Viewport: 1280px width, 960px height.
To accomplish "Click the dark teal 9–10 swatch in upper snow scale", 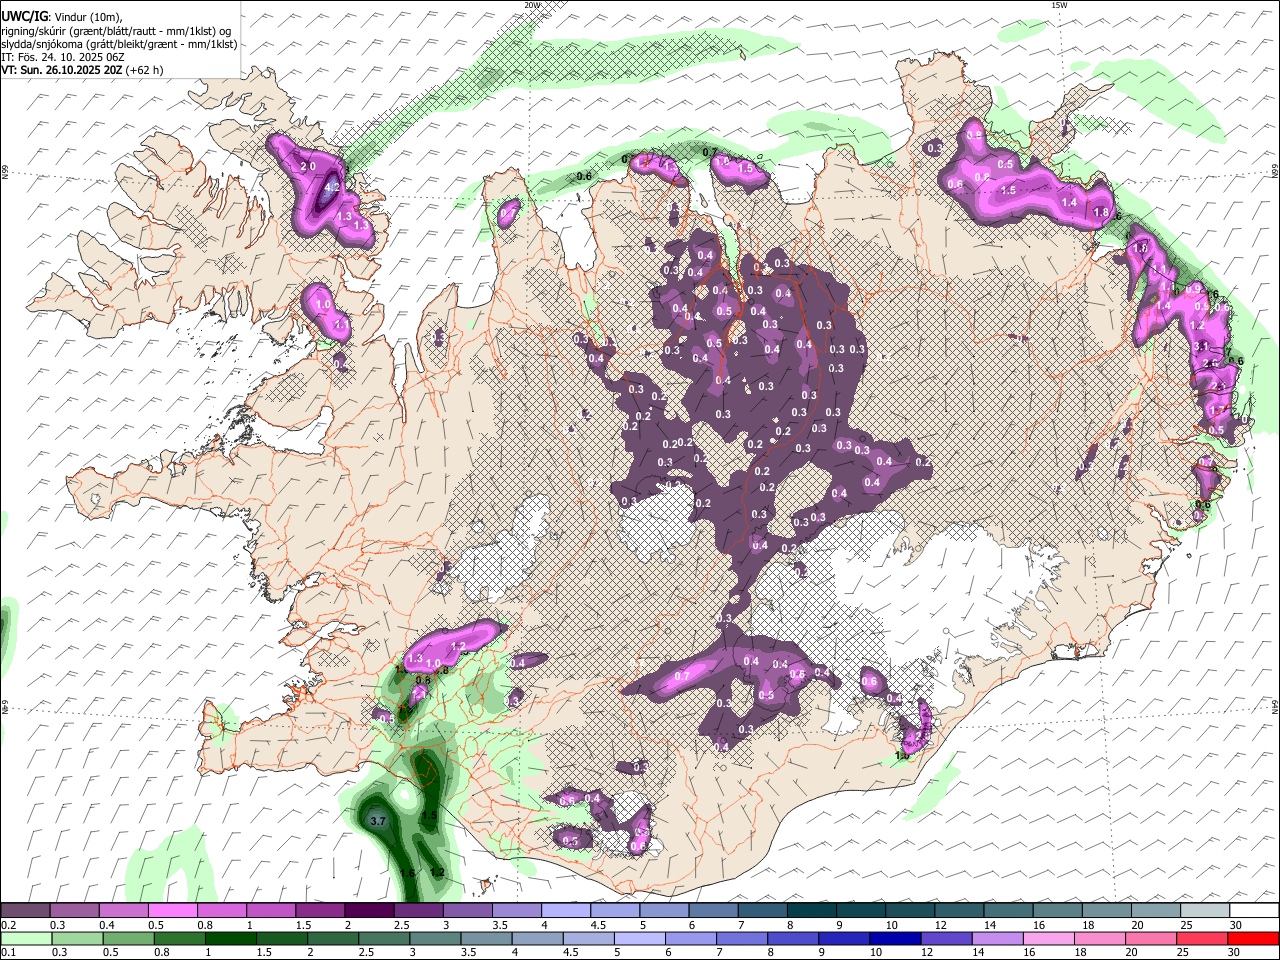I will click(861, 910).
